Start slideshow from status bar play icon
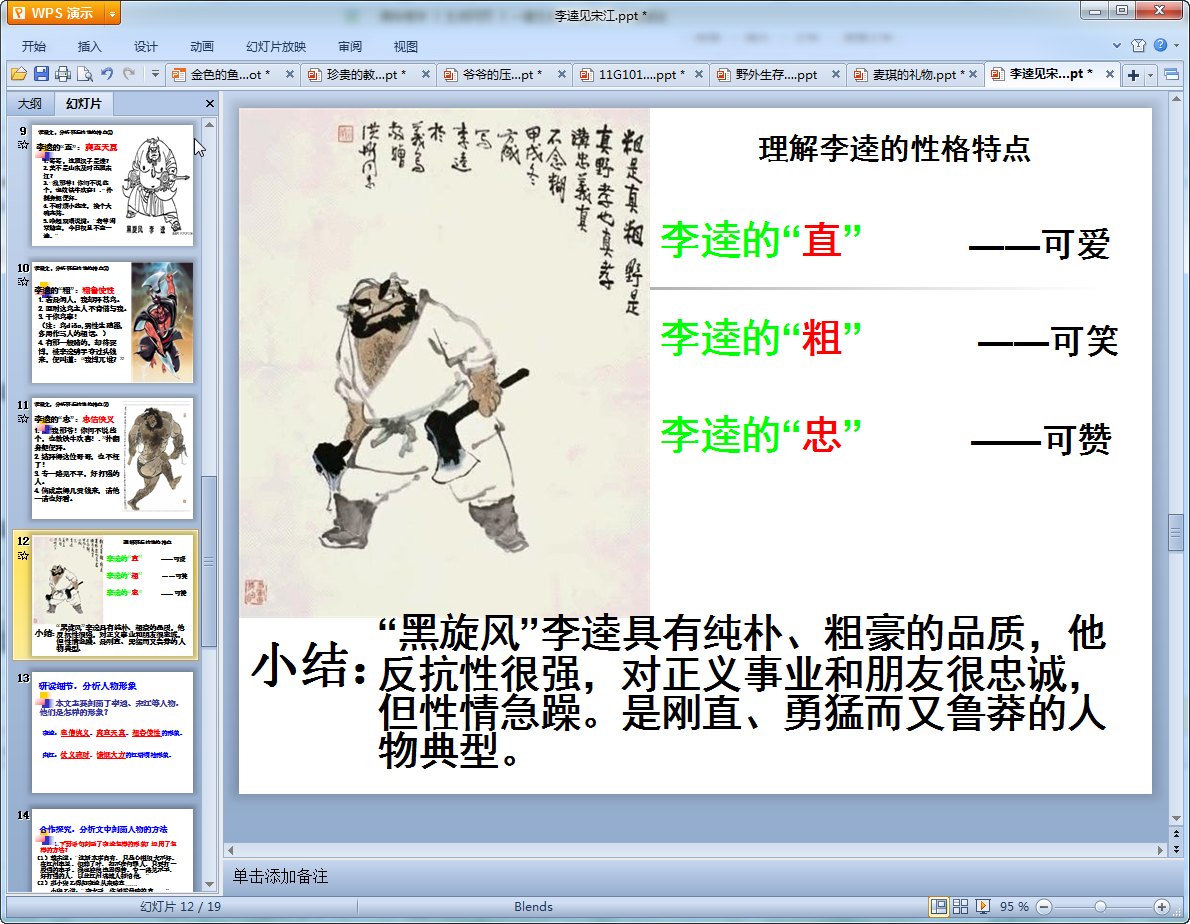Screen dimensions: 1190x924 (983, 907)
